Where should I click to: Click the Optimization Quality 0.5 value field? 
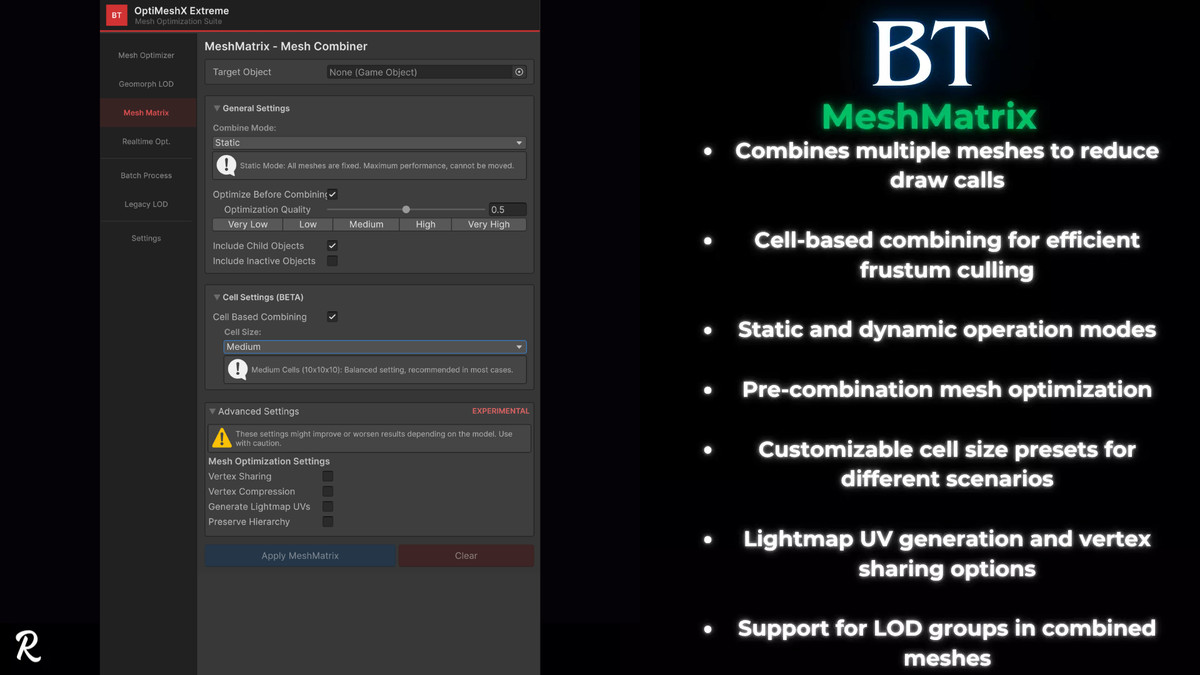point(507,210)
